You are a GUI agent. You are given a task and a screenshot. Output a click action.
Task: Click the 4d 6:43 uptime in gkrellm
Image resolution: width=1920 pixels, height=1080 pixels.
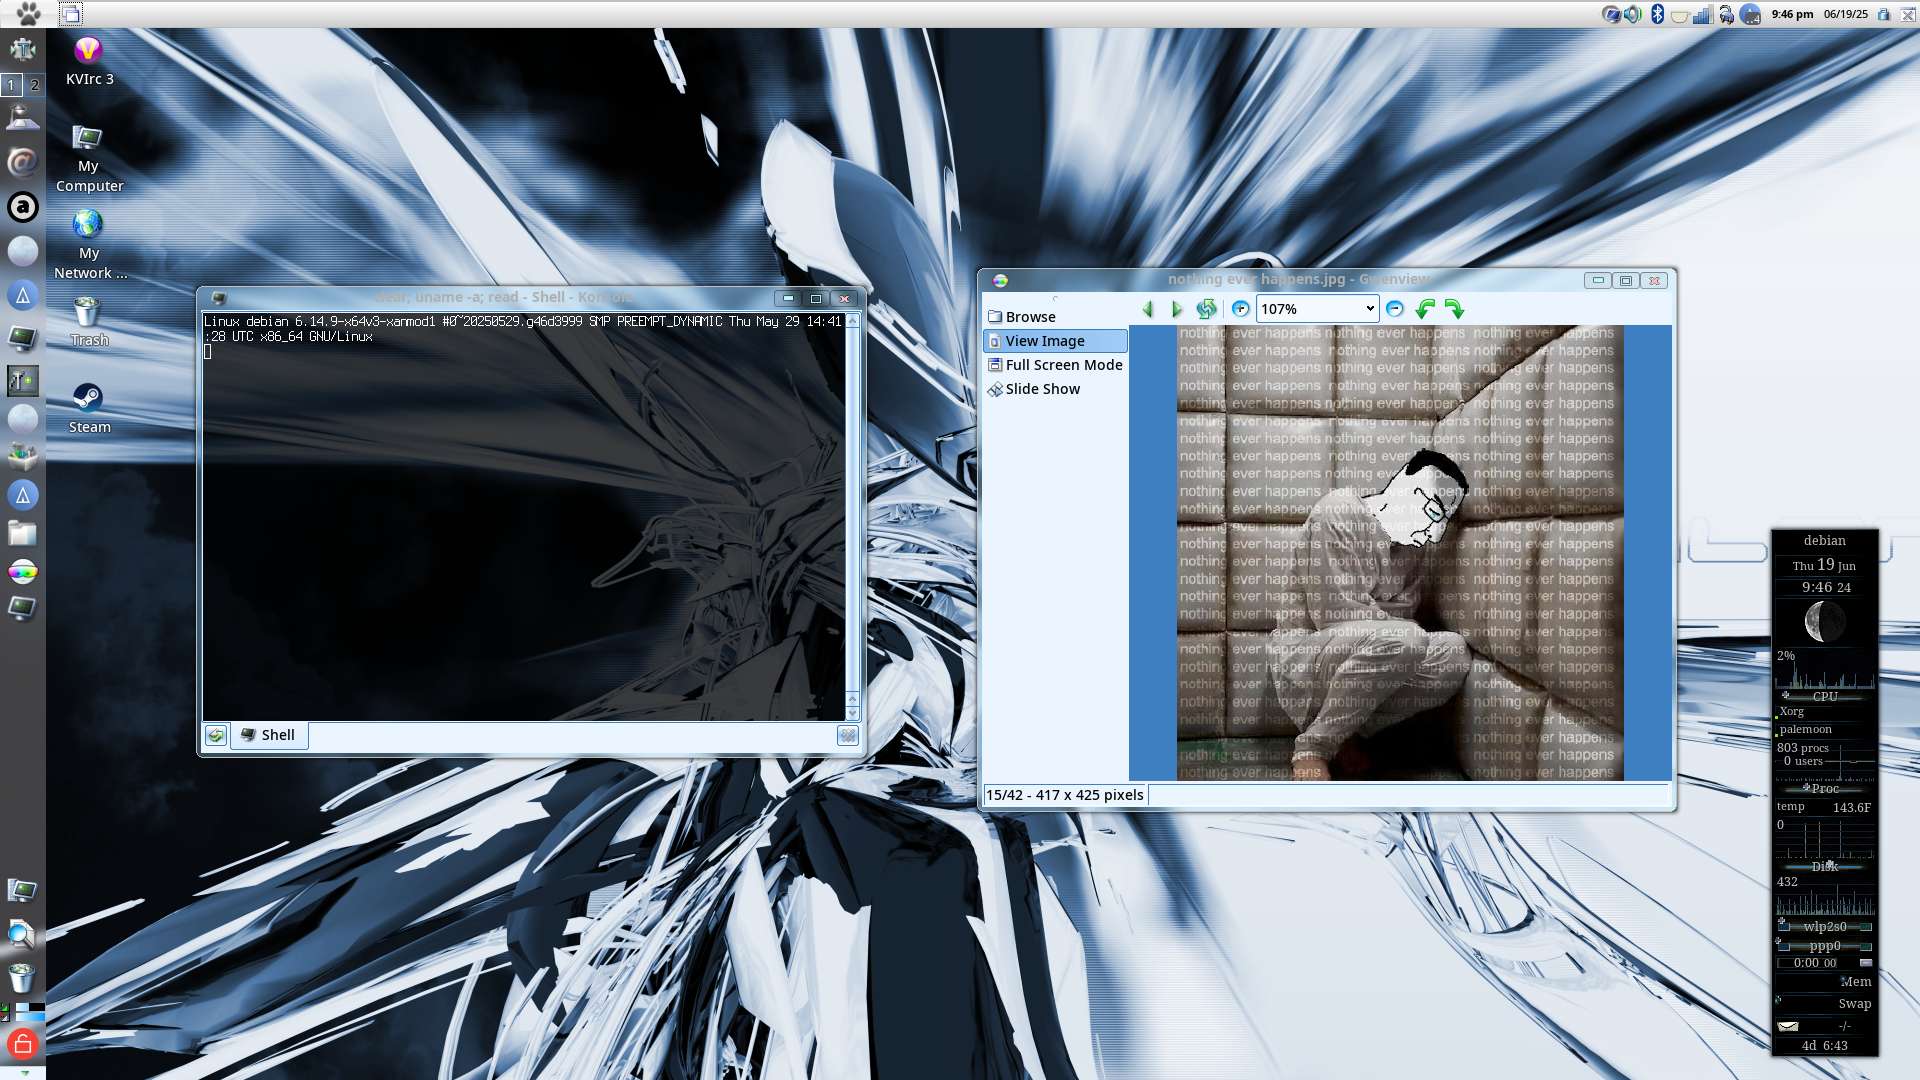point(1825,1046)
